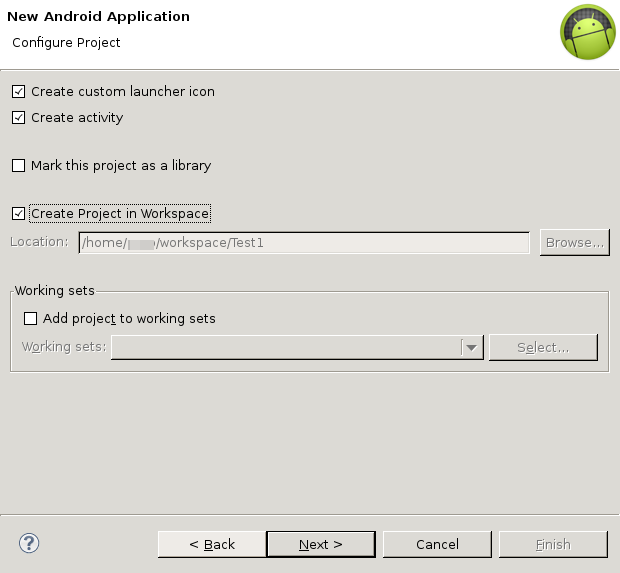Click the "New Android Application" heading
The image size is (620, 573).
pos(98,17)
